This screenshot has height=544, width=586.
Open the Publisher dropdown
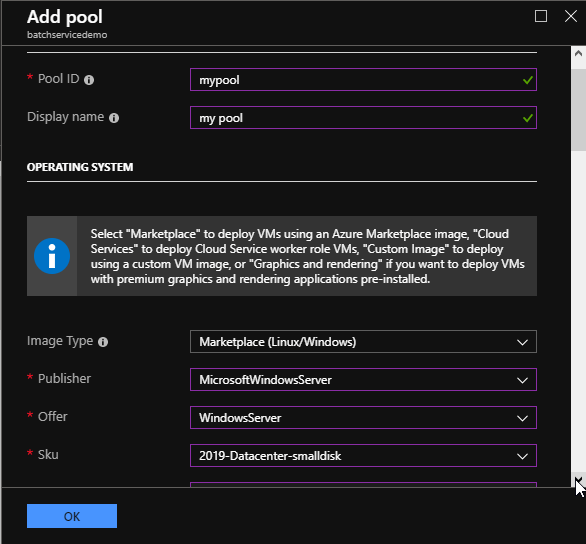point(363,380)
